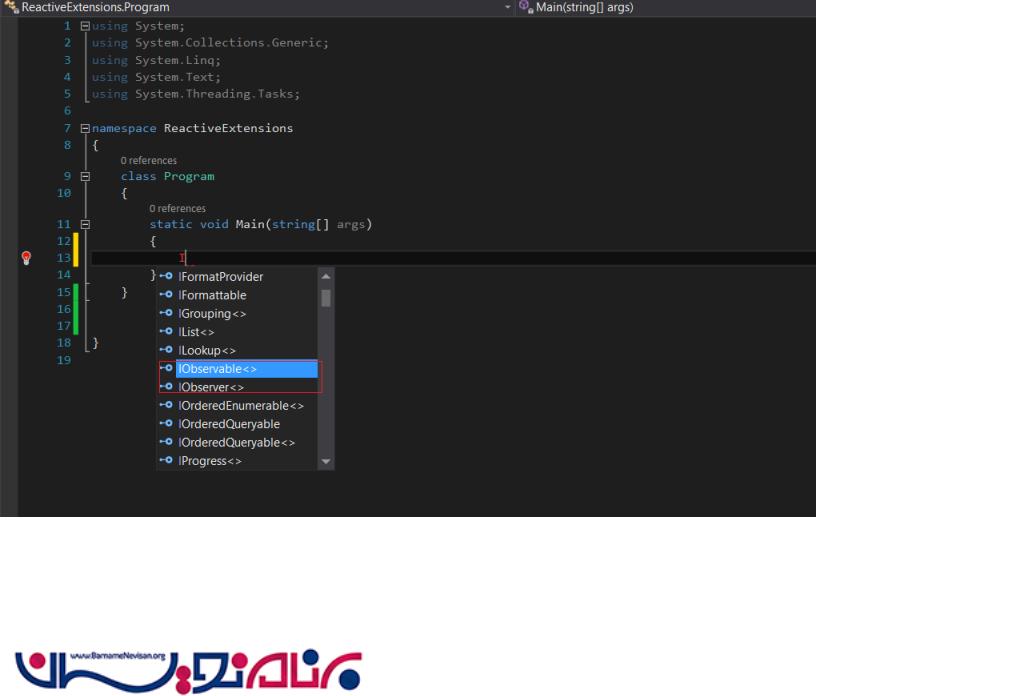Collapse the class Program block
The width and height of the screenshot is (1020, 696).
point(85,176)
